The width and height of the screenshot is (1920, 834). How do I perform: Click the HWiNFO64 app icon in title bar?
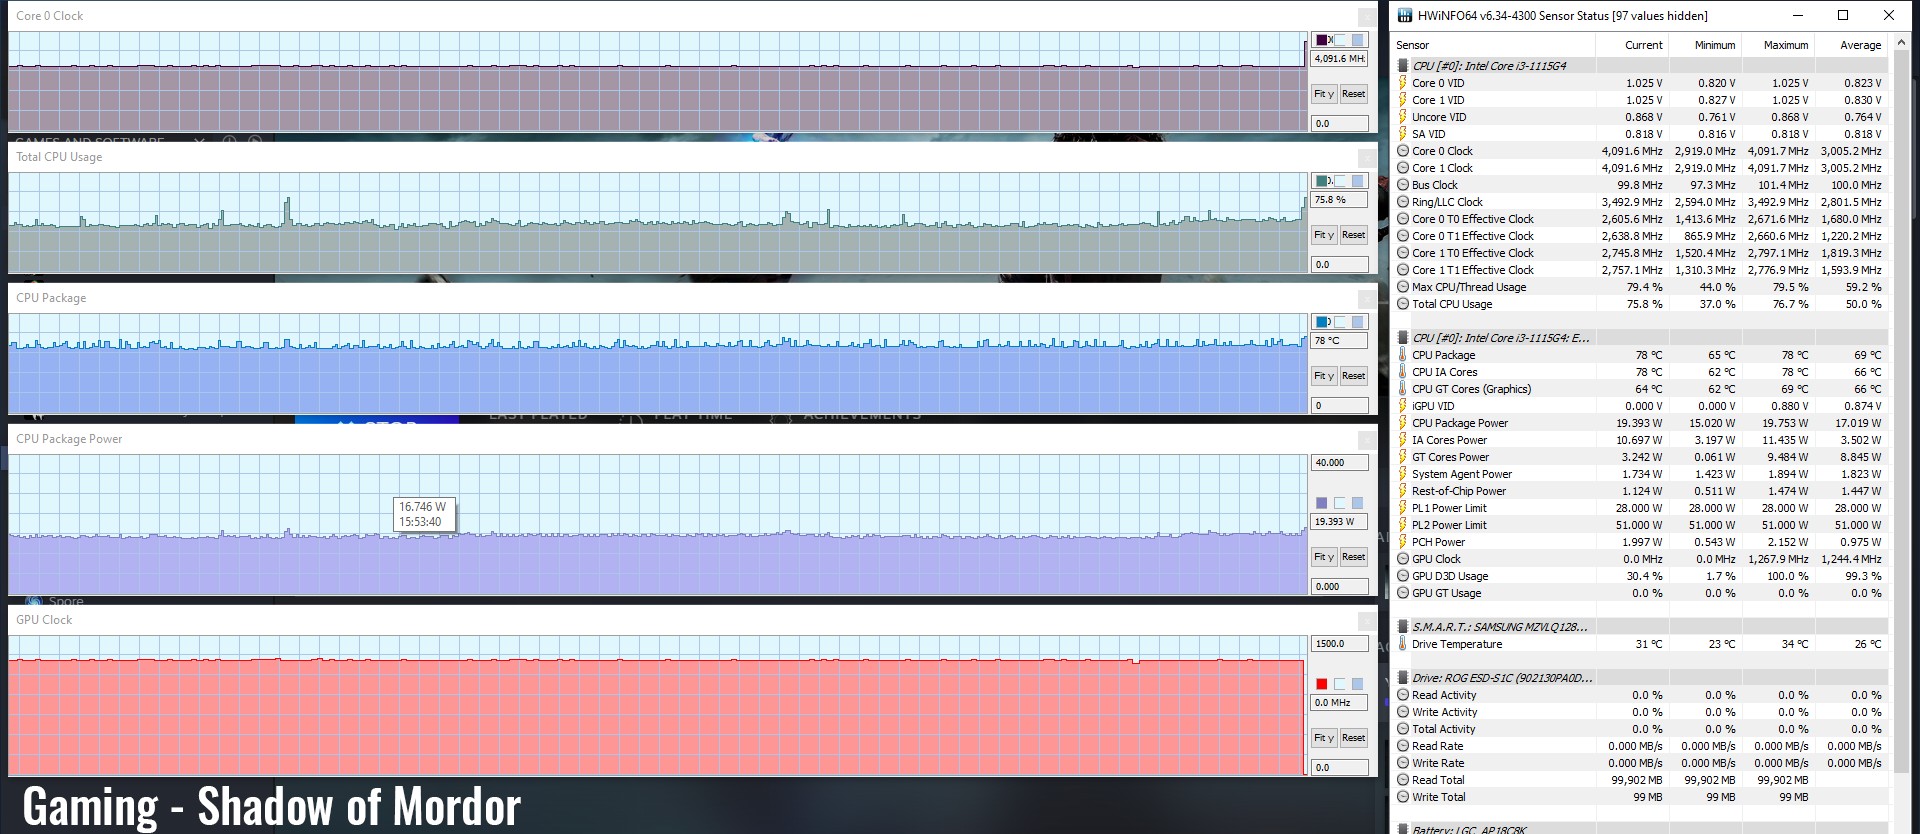click(x=1405, y=15)
